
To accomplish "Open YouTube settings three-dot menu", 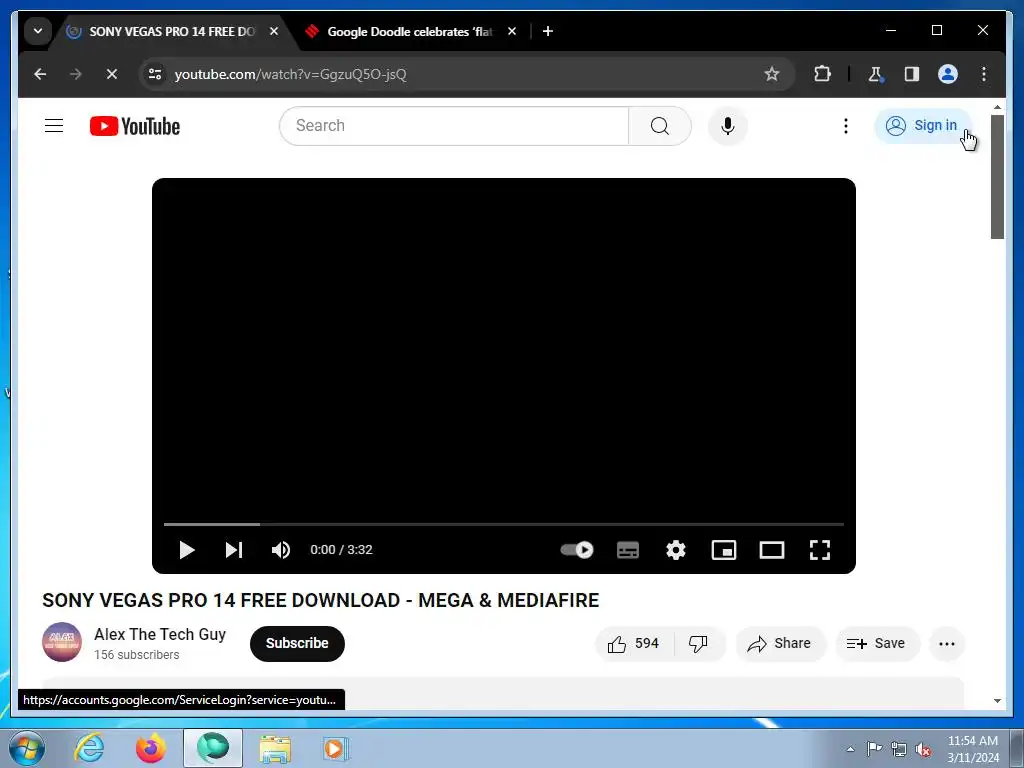I will tap(846, 125).
